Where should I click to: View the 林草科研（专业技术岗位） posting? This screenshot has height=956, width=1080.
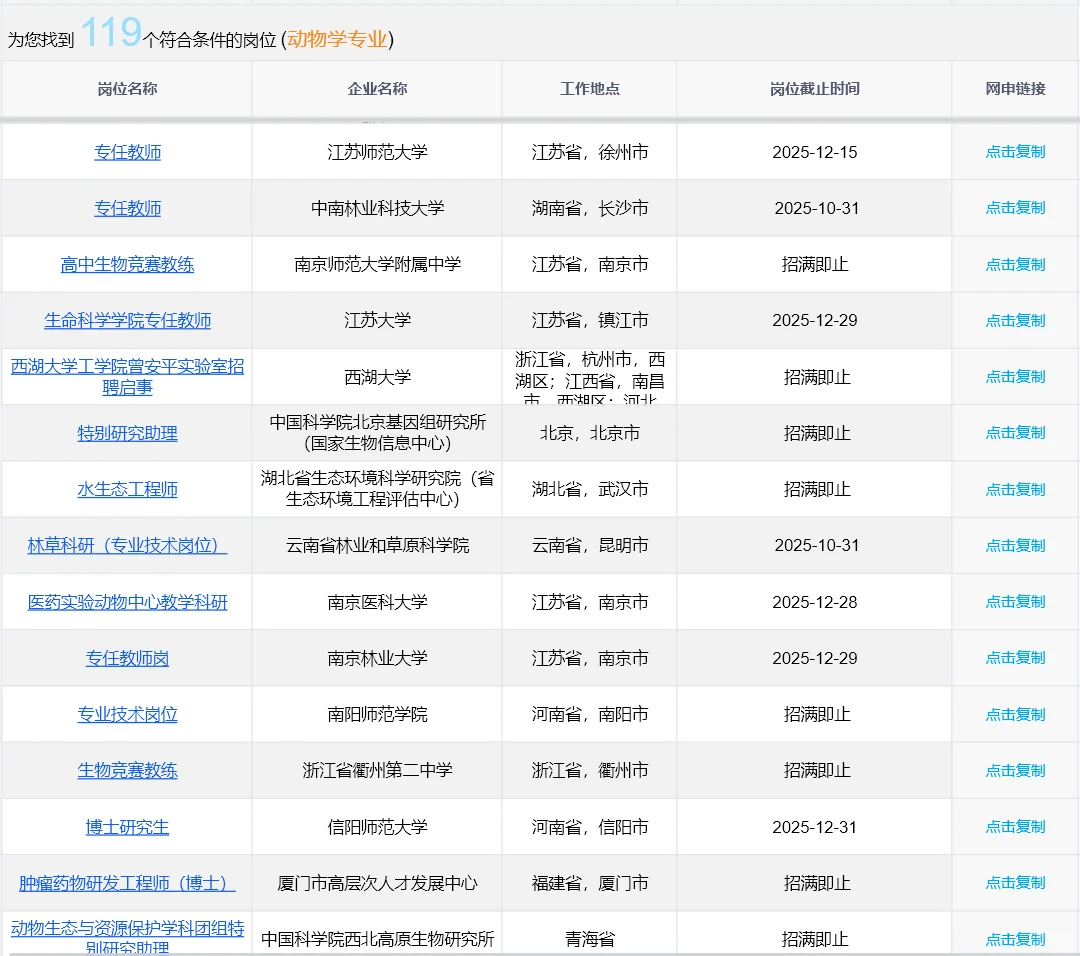coord(127,545)
